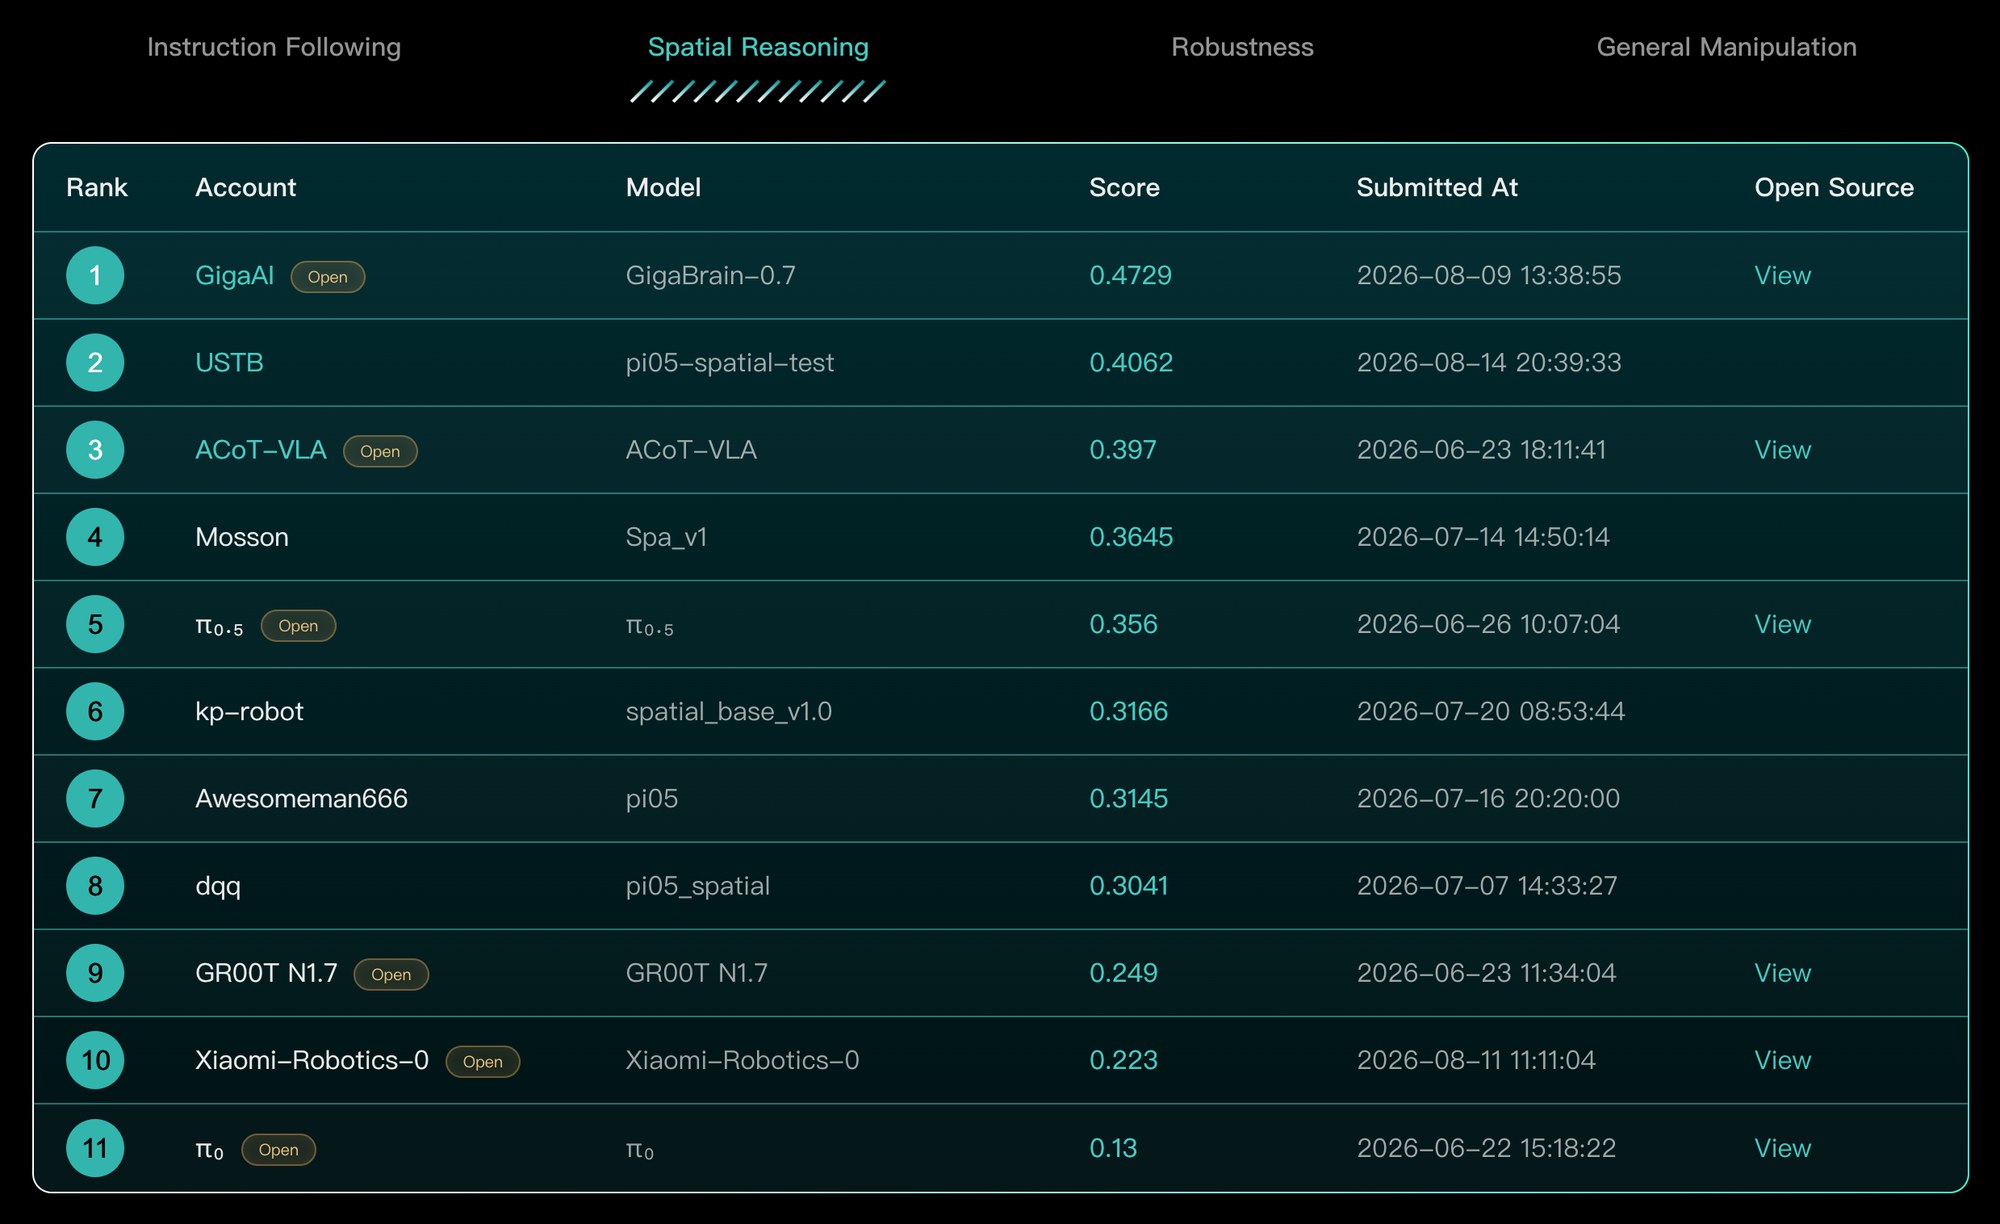The image size is (2000, 1224).
Task: Click the rank 9 circle badge
Action: [x=95, y=973]
